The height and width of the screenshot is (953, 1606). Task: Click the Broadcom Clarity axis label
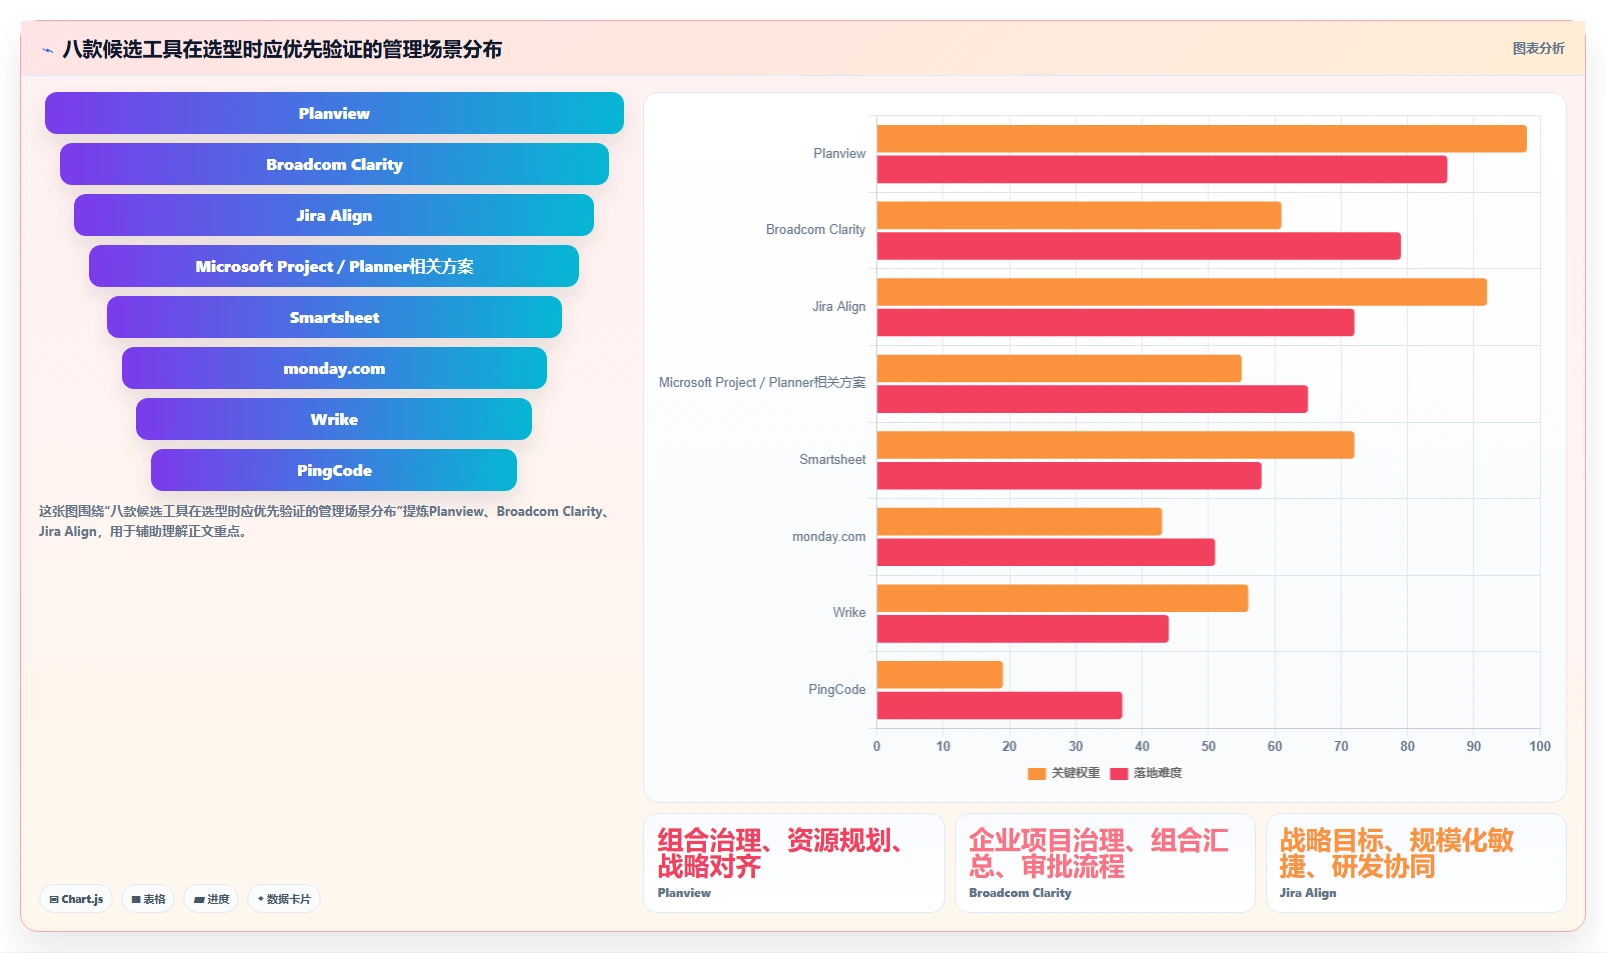pyautogui.click(x=815, y=229)
